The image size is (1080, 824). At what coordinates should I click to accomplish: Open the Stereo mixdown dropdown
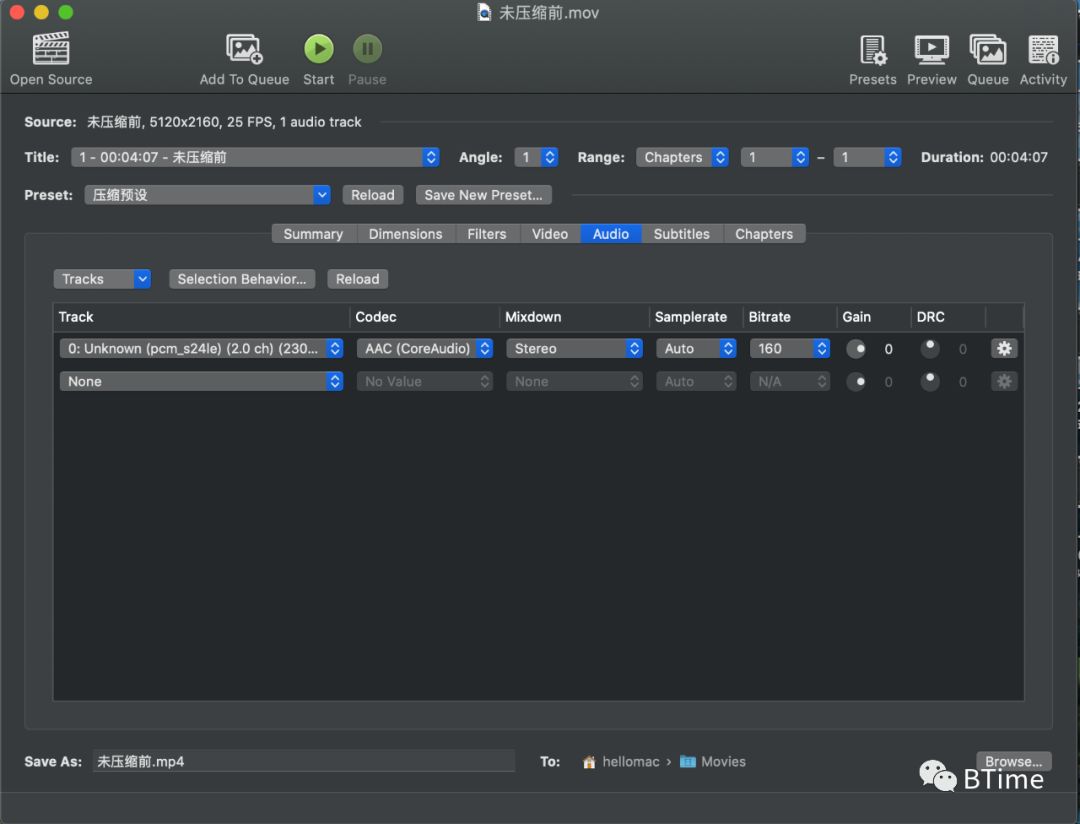tap(575, 349)
